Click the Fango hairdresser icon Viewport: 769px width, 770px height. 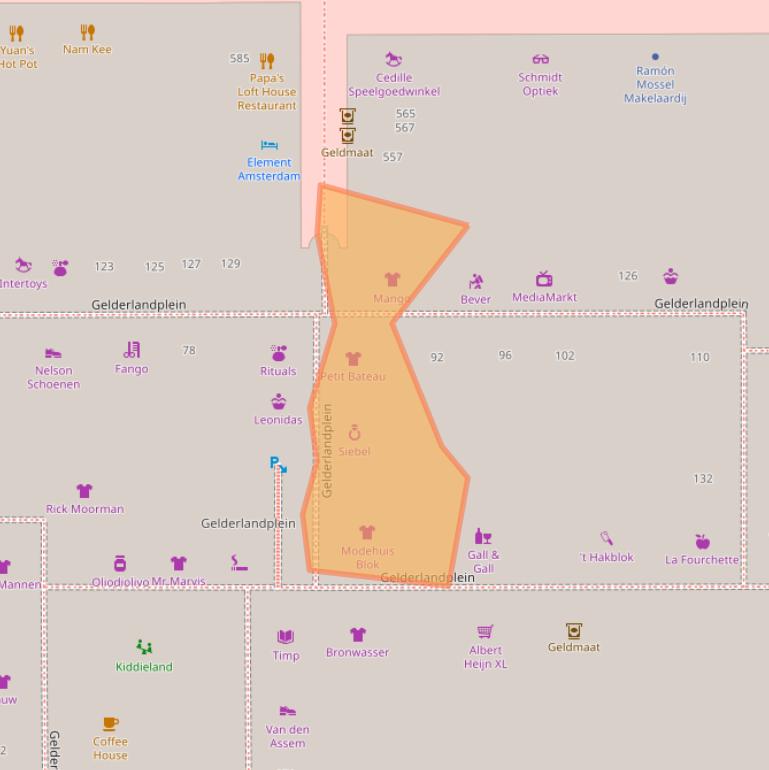[132, 350]
